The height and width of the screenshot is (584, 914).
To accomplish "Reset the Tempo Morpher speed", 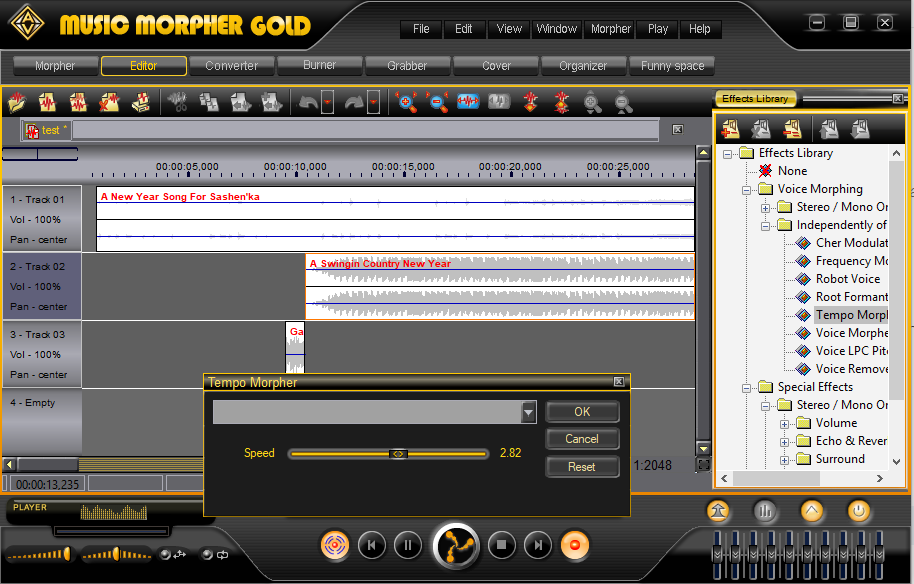I will [x=582, y=467].
